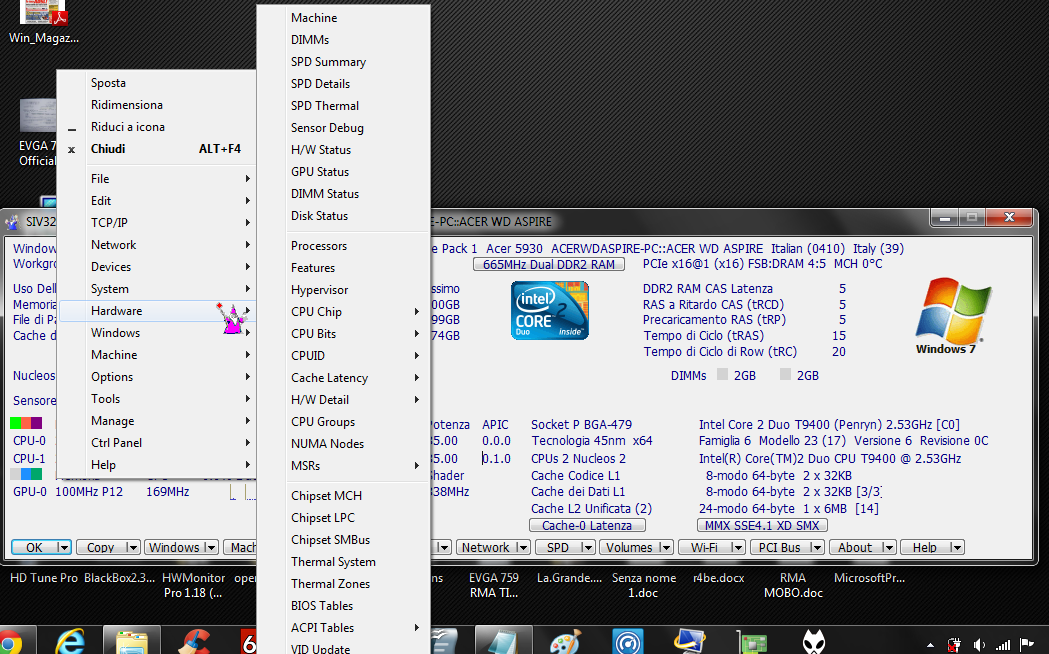
Task: Click the blue swatch above GPU-0
Action: (26, 474)
